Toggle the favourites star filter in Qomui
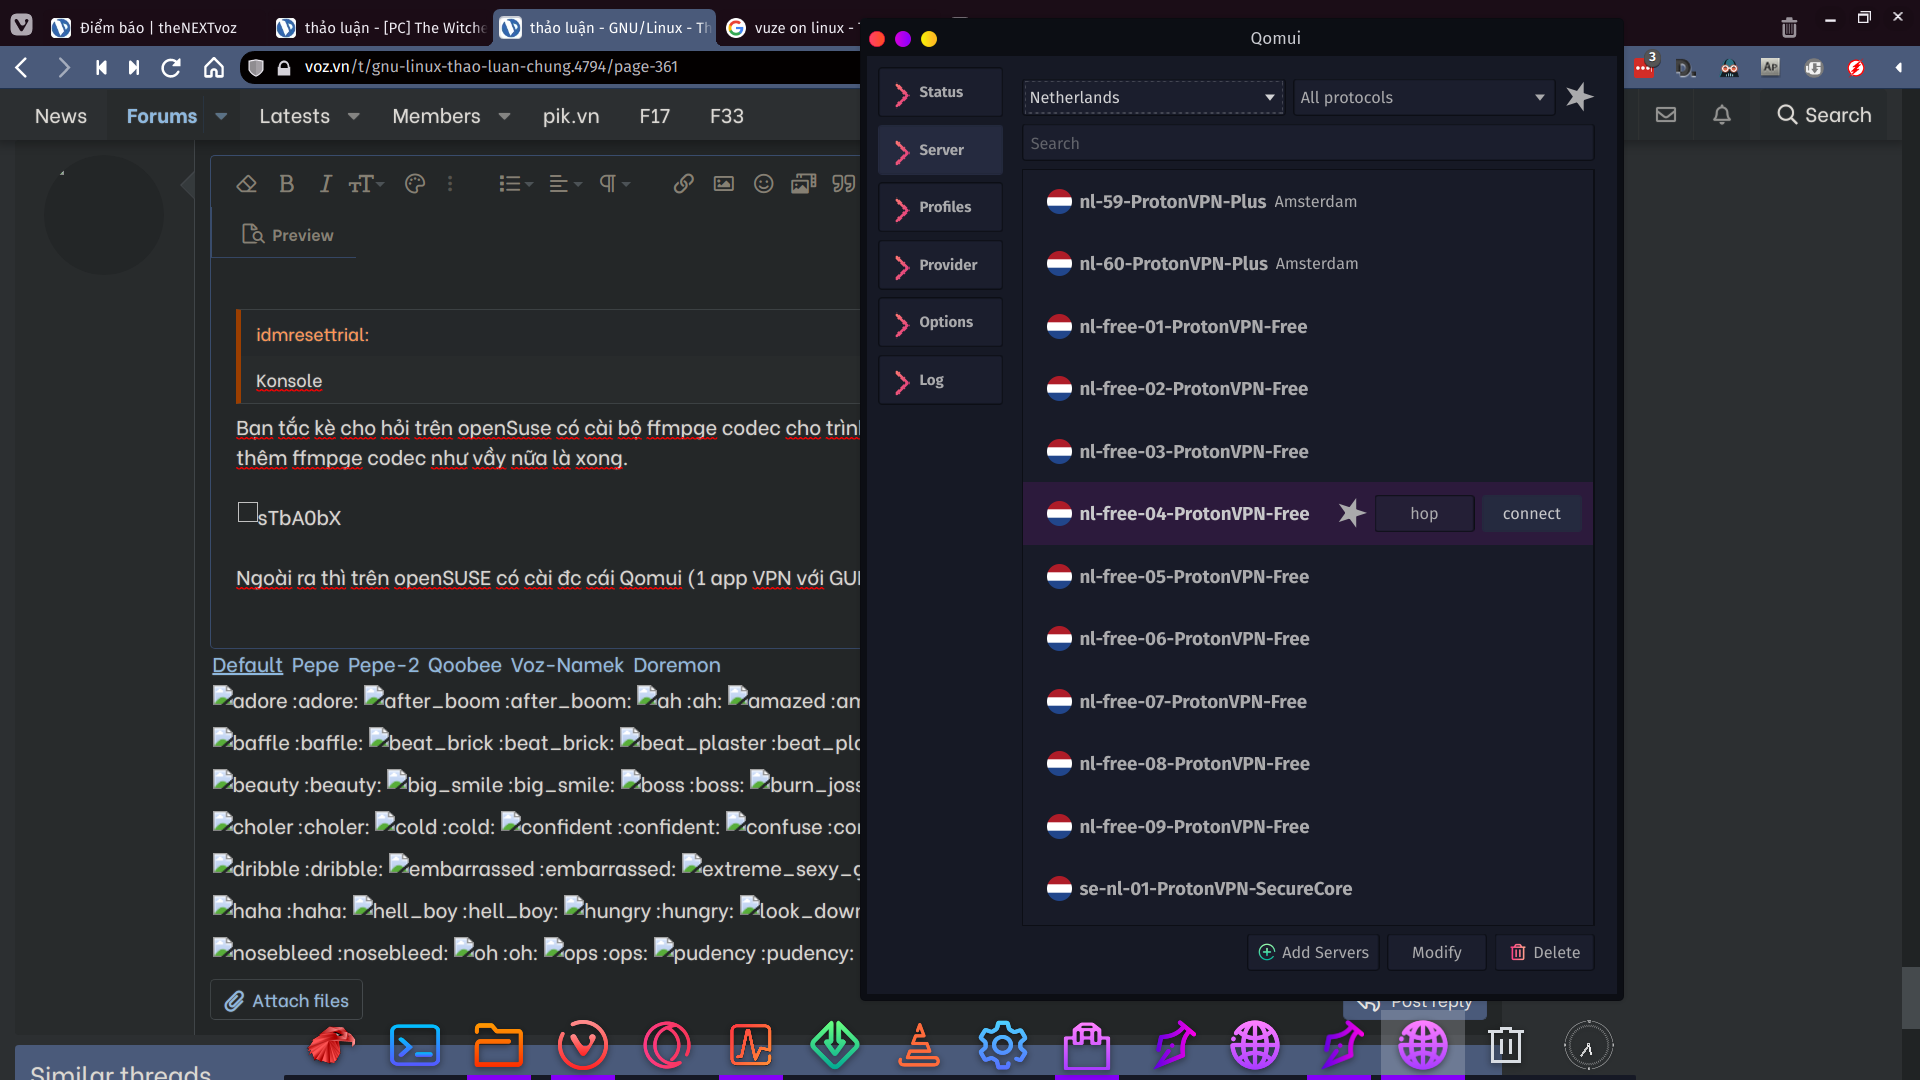This screenshot has height=1080, width=1920. click(1579, 97)
